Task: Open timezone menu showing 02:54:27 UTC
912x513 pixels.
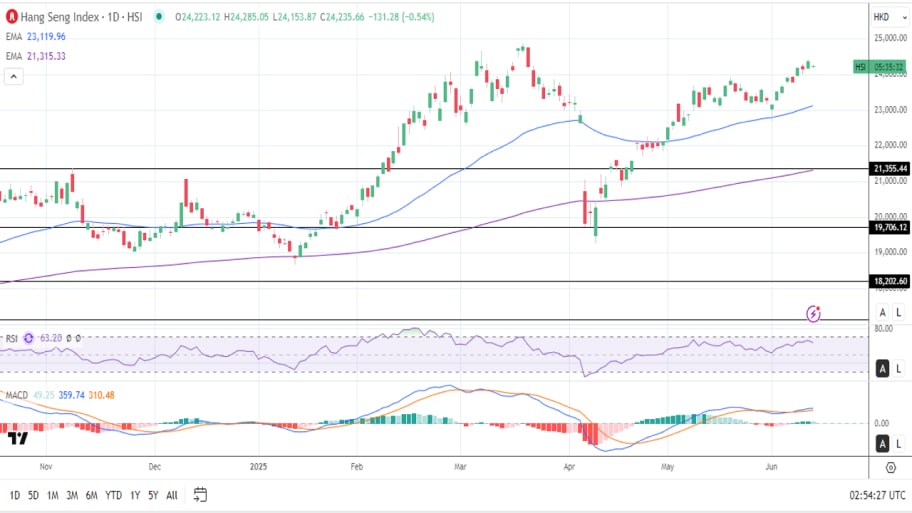Action: coord(877,495)
